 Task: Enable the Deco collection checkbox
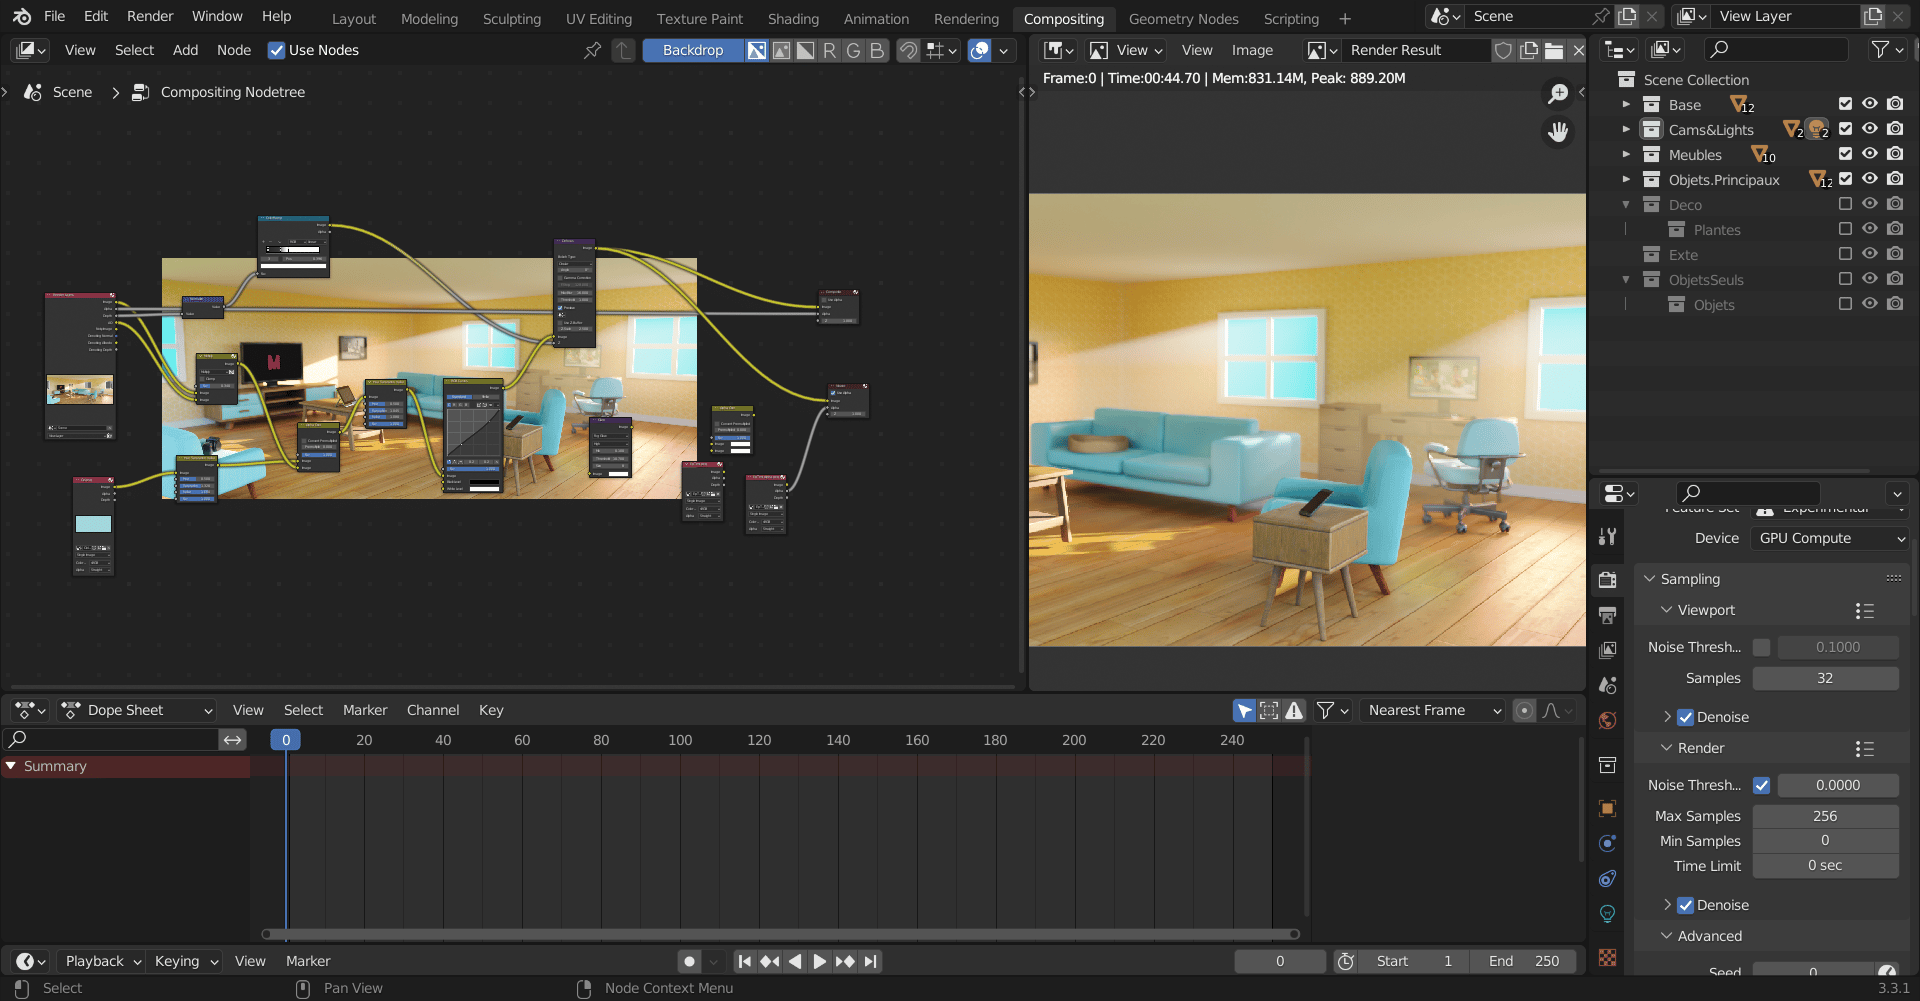[x=1845, y=204]
